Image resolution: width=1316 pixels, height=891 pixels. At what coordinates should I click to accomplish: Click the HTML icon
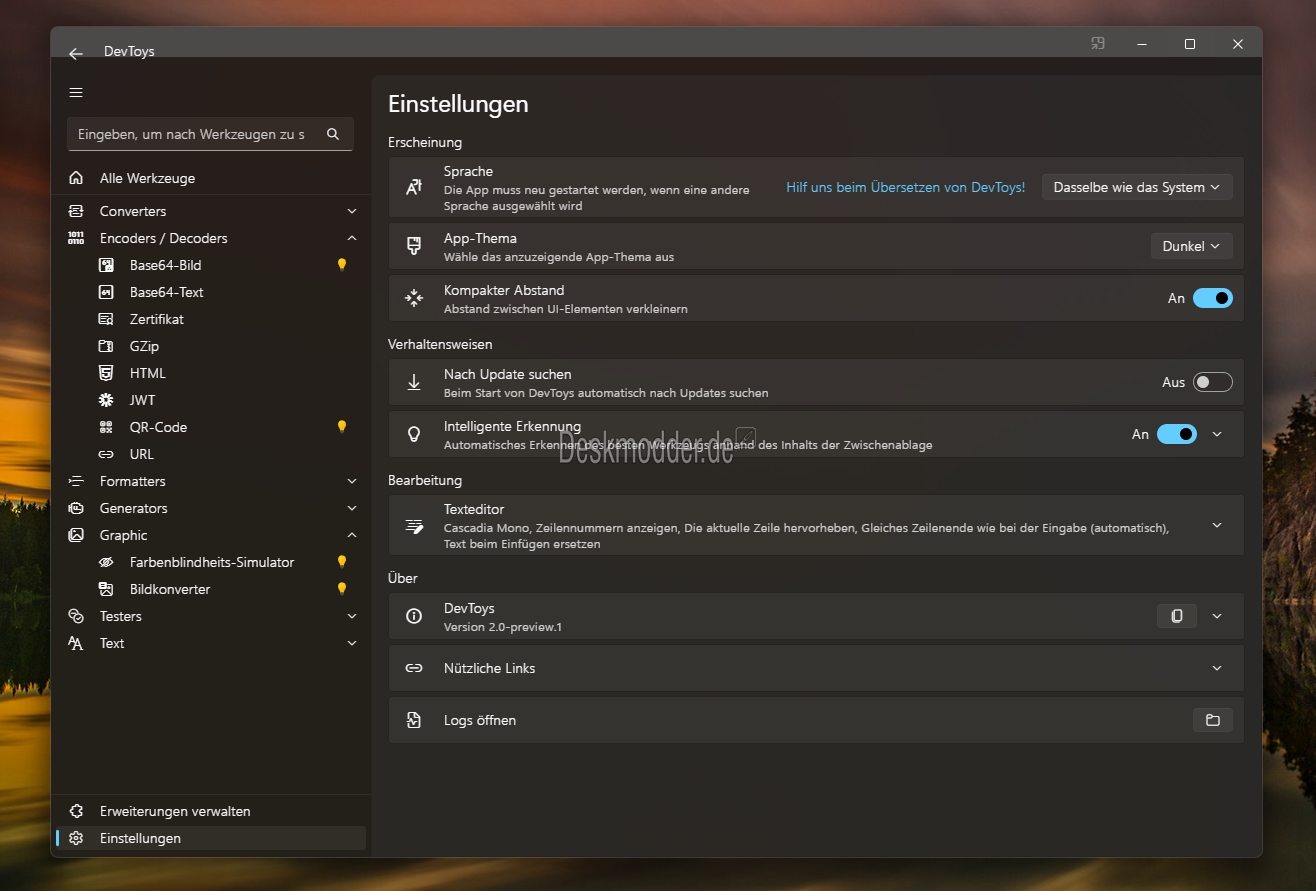[x=106, y=373]
